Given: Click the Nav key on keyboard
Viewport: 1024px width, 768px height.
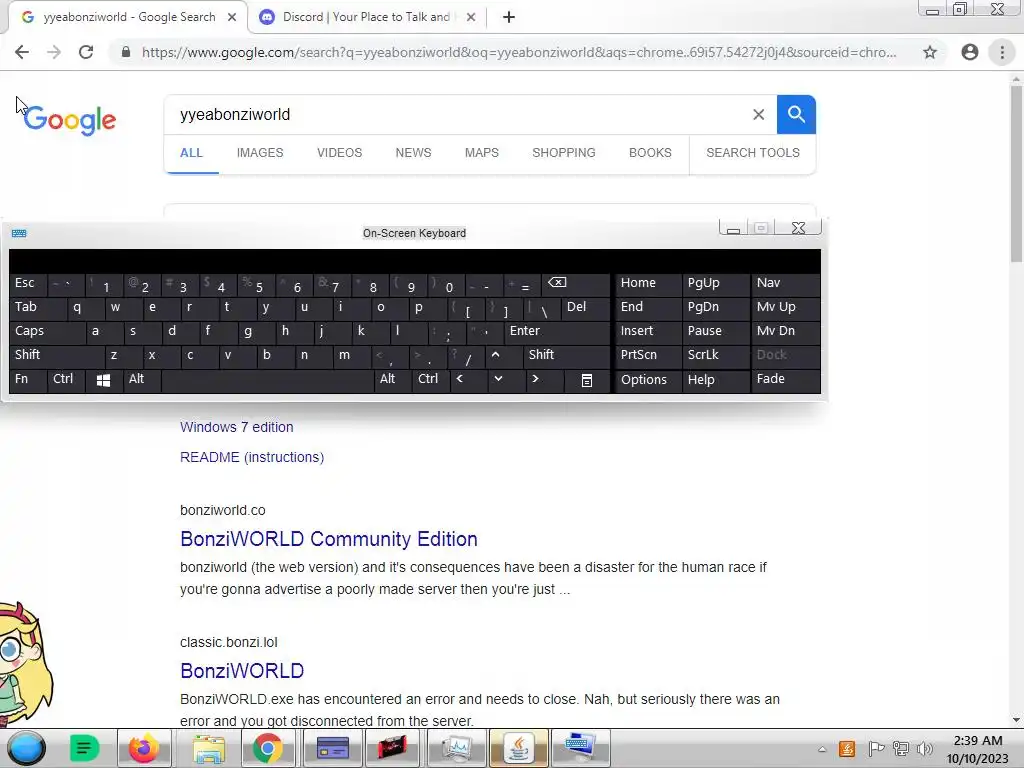Looking at the screenshot, I should [786, 283].
